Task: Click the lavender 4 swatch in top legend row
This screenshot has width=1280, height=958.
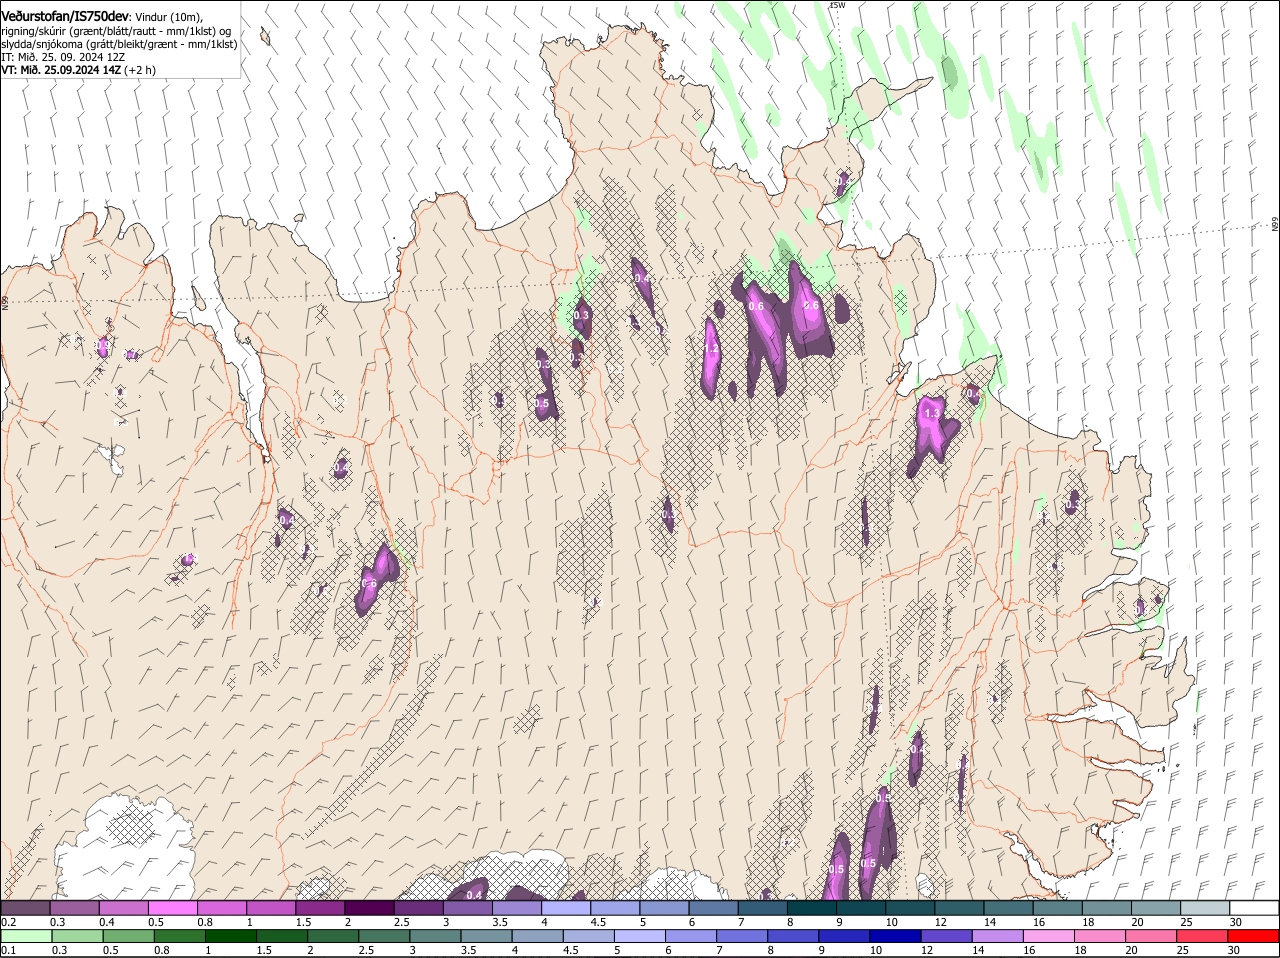Action: pyautogui.click(x=567, y=908)
